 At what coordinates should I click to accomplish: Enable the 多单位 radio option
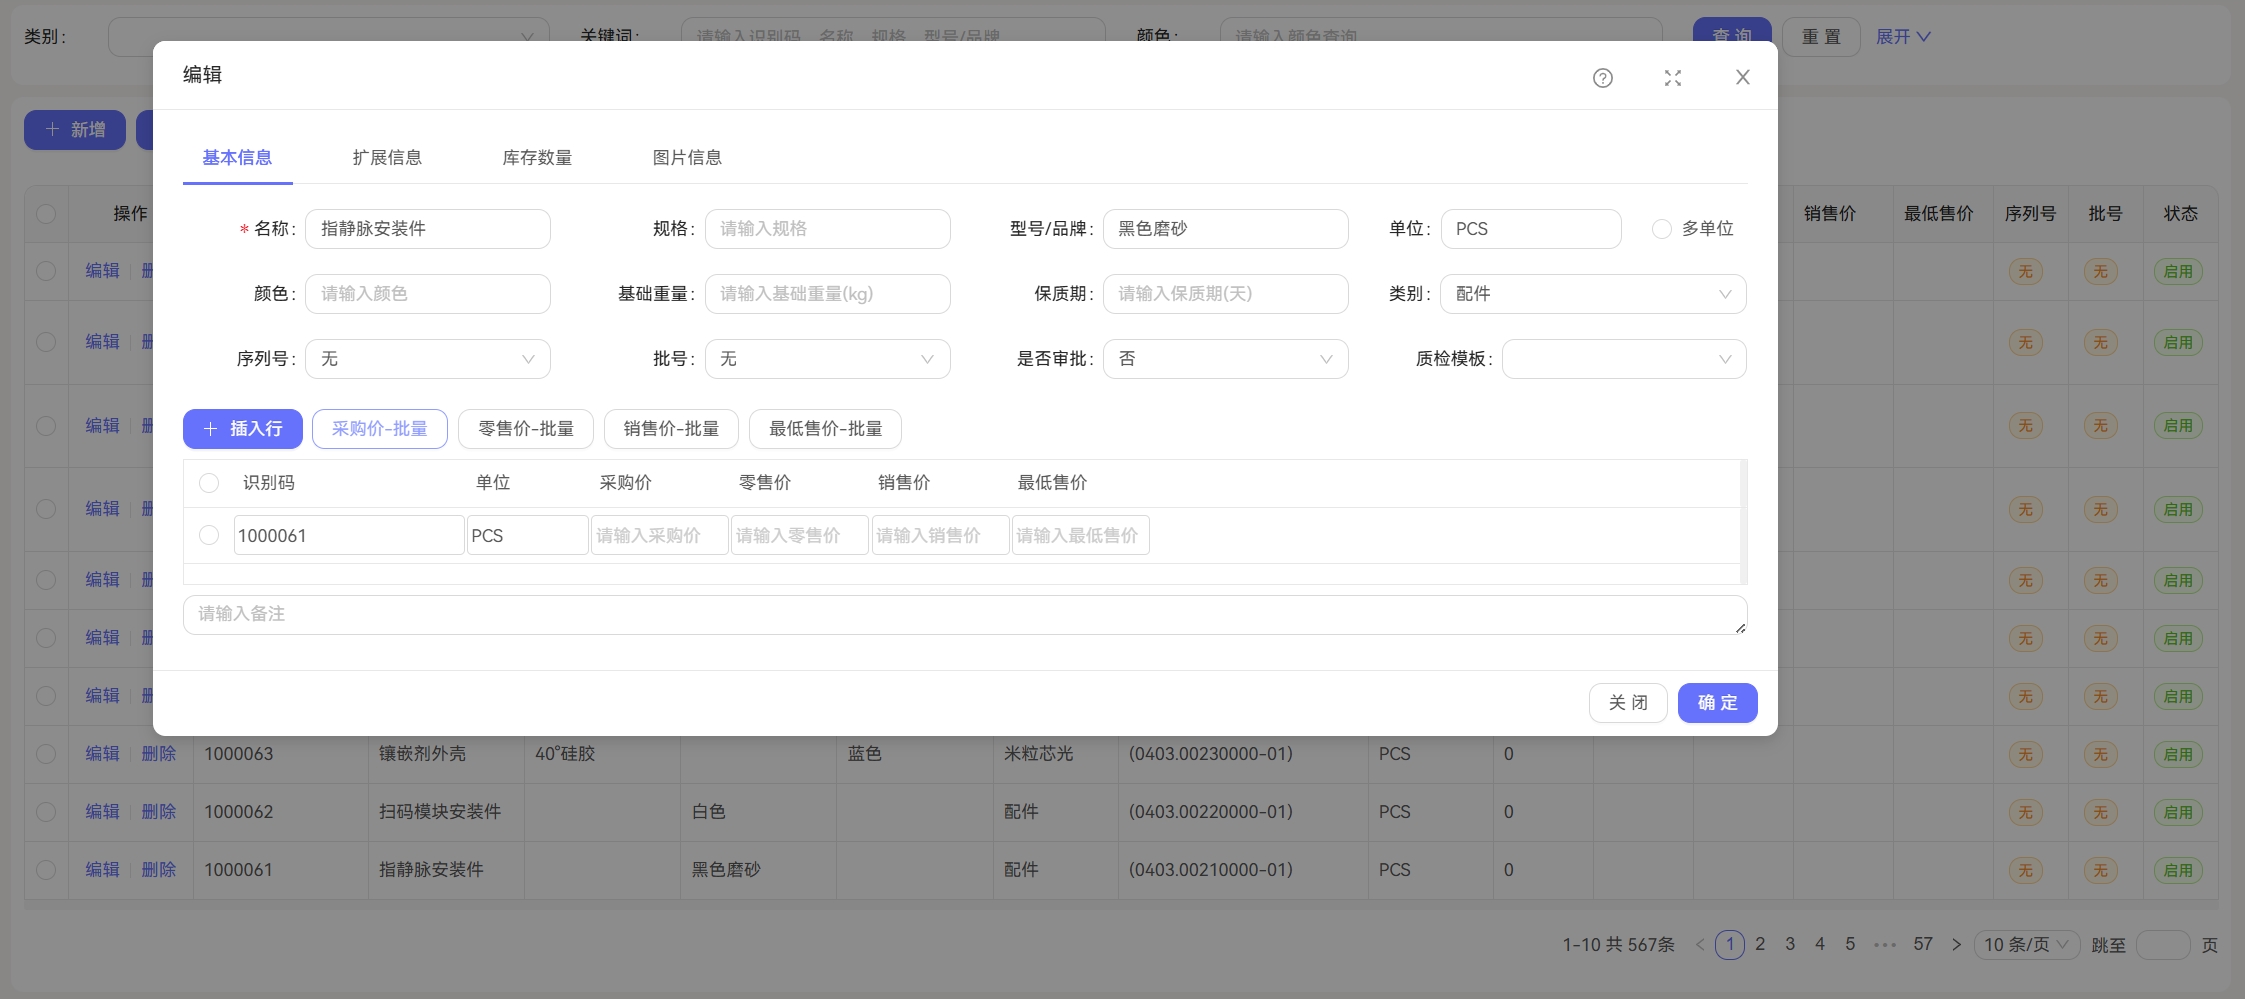(x=1661, y=229)
